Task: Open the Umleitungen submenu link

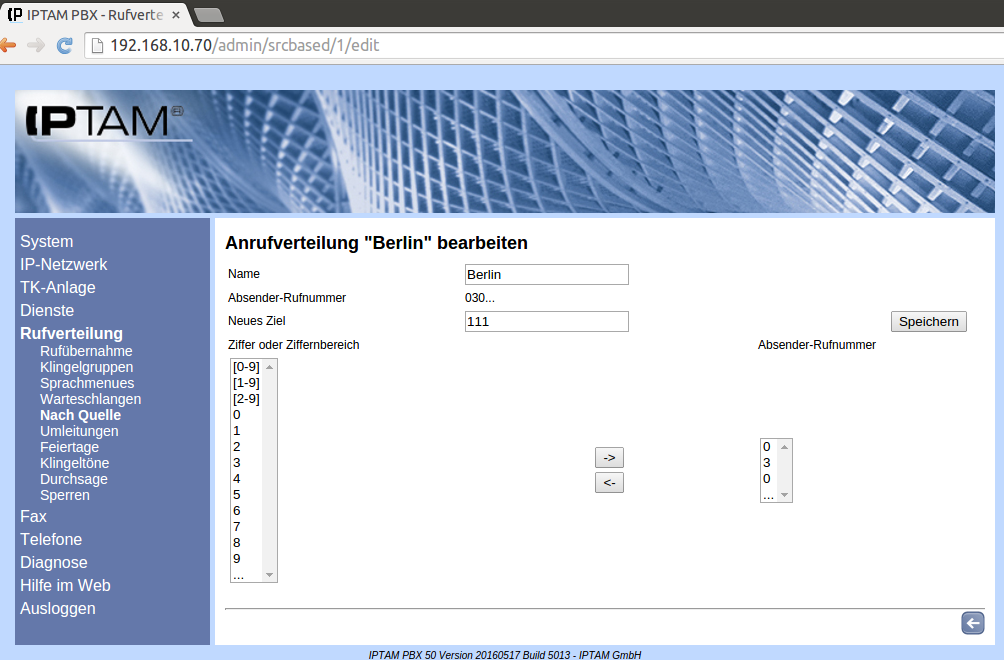Action: (x=79, y=431)
